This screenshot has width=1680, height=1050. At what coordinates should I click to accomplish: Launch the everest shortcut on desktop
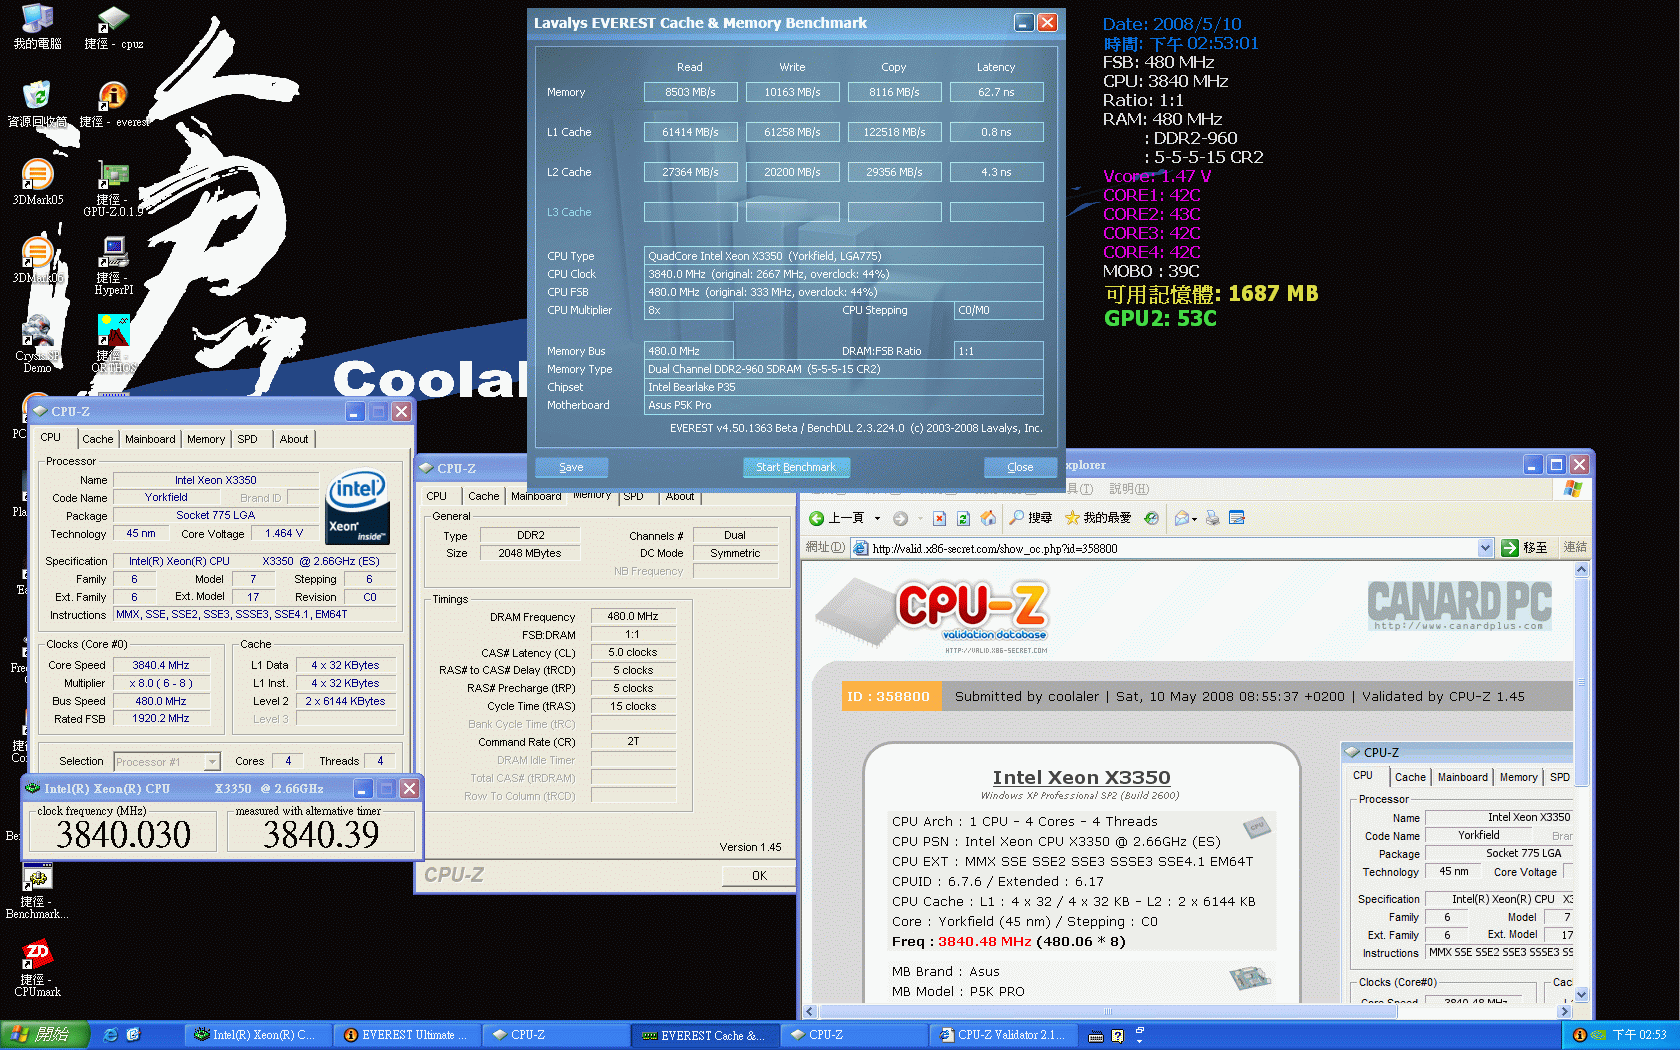[x=113, y=105]
